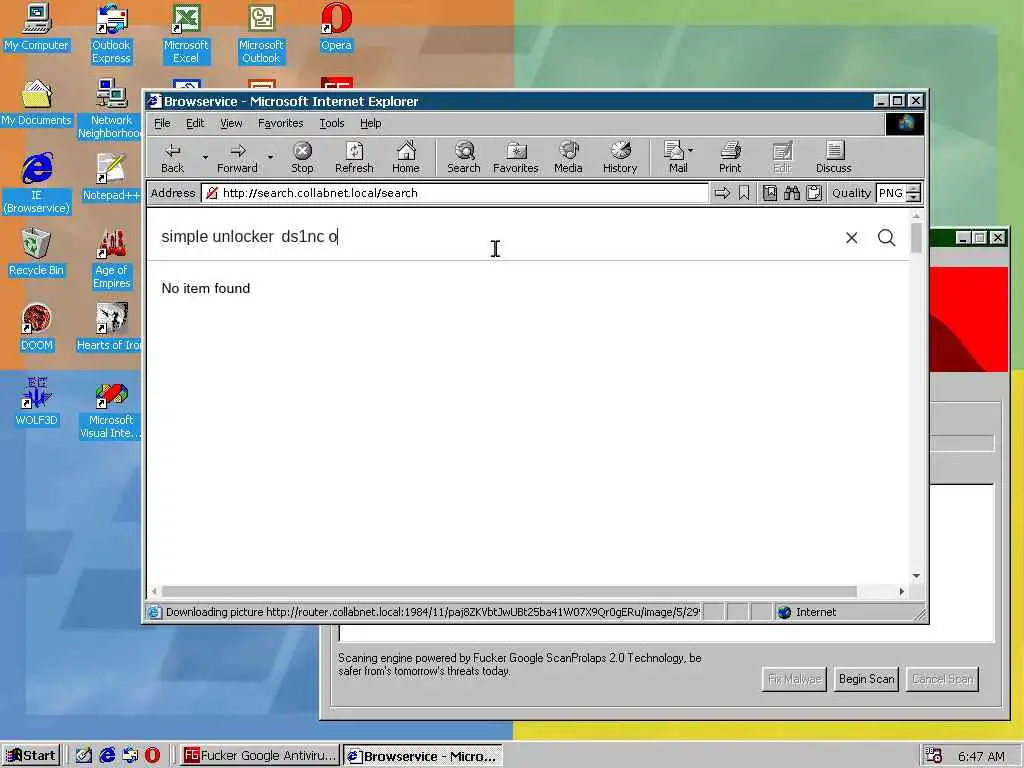
Task: Select the Outlook Express desktop icon
Action: pyautogui.click(x=111, y=34)
